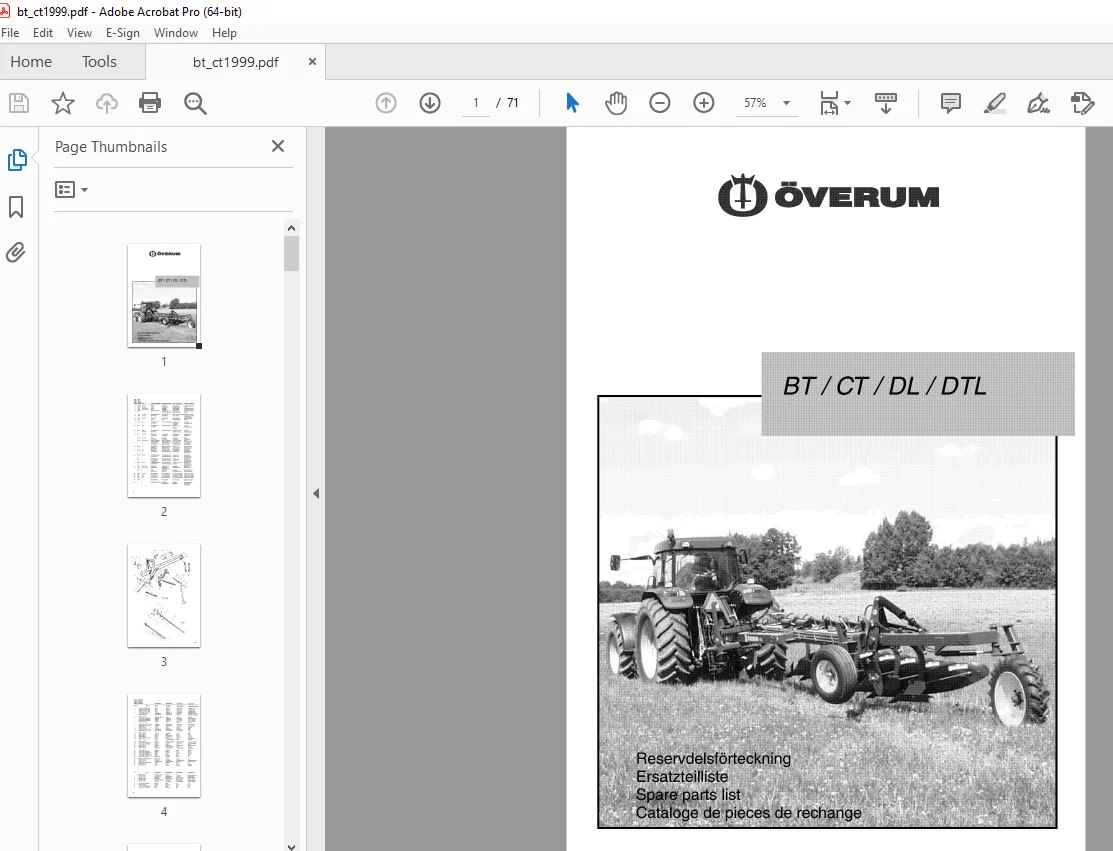Click the 'BT / CT / DL / DTL' title
The width and height of the screenshot is (1113, 851).
tap(884, 386)
